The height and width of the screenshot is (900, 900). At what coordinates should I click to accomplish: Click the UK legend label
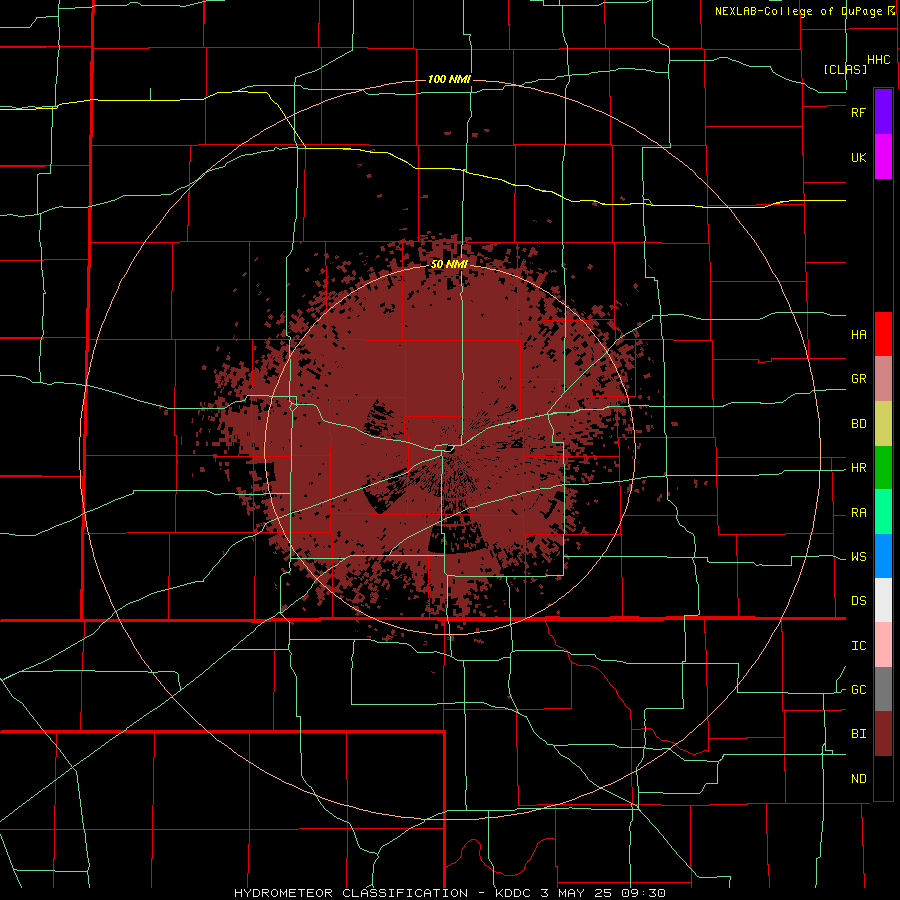click(x=858, y=157)
